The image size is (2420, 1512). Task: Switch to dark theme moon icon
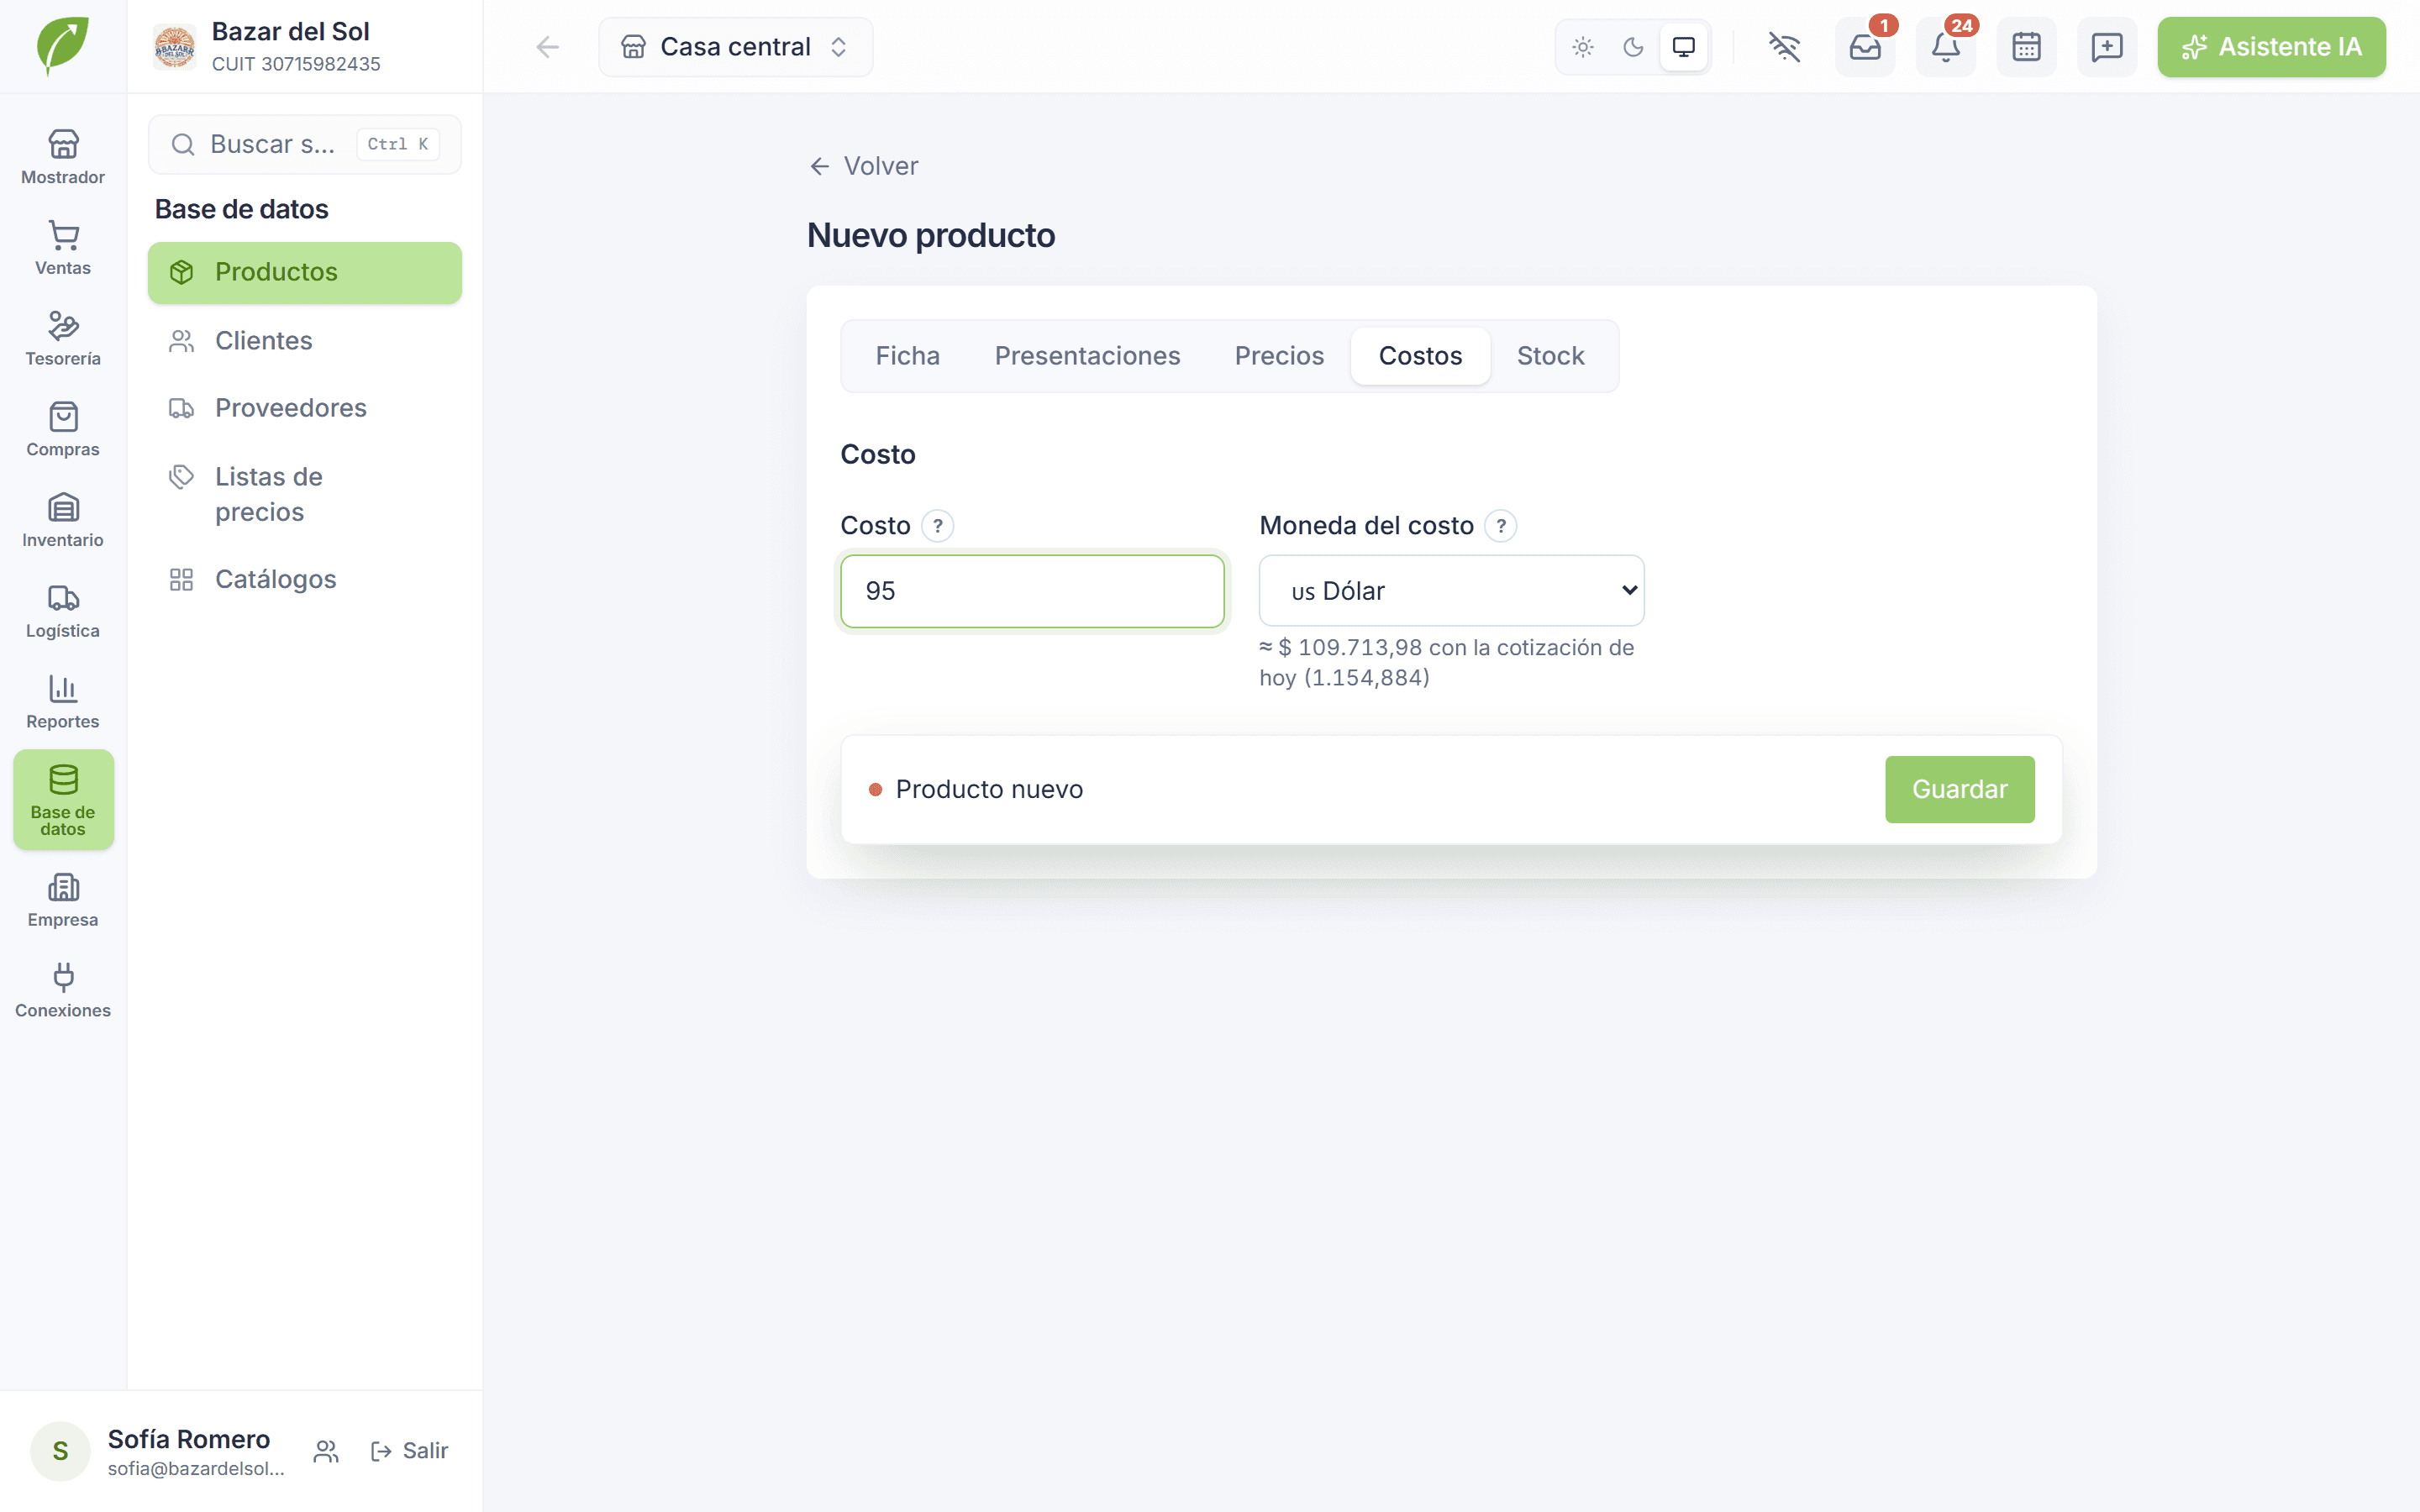(x=1633, y=47)
